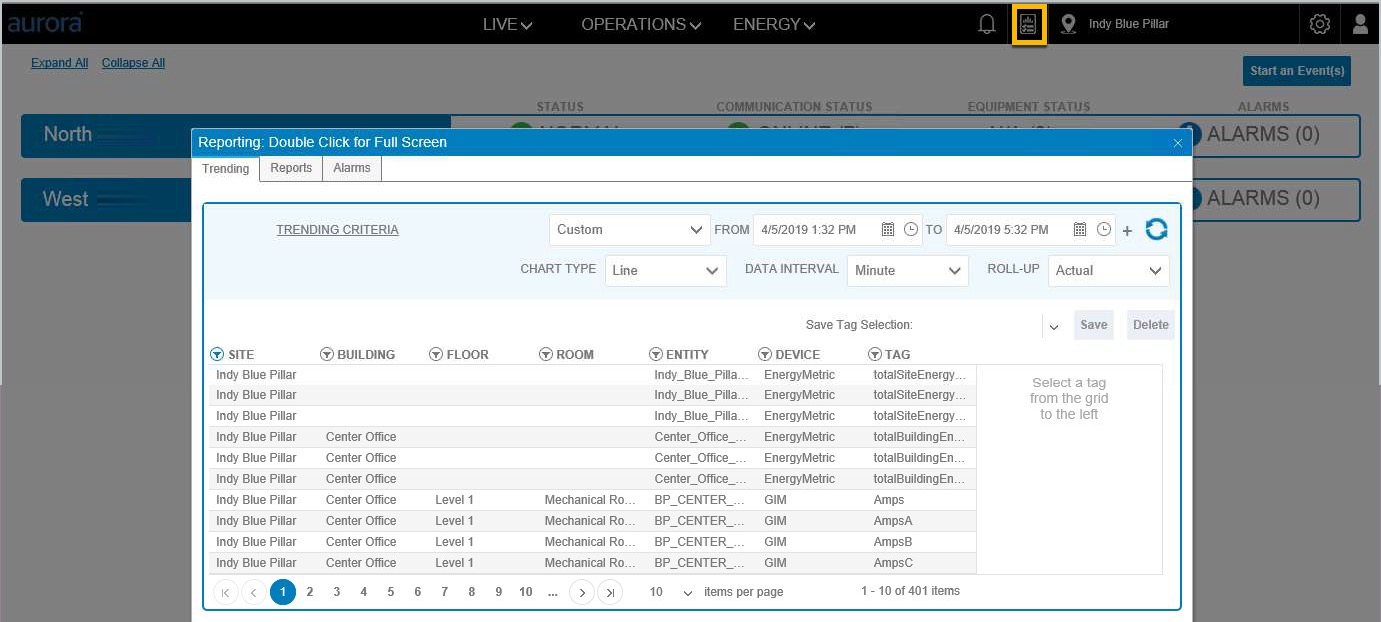
Task: Open the OPERATIONS menu
Action: [641, 24]
